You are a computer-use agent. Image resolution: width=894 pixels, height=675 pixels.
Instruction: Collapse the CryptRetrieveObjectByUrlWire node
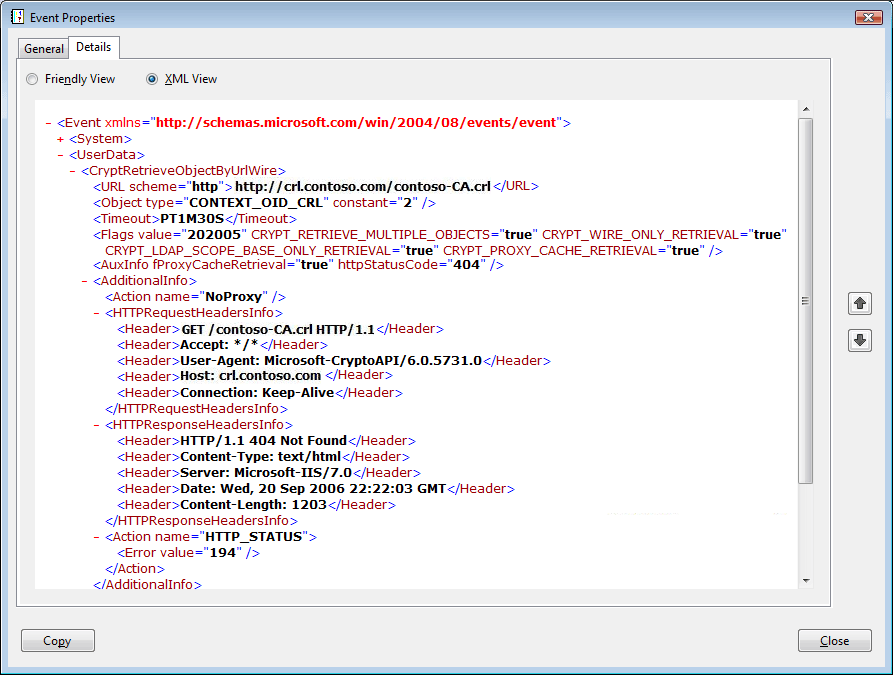point(73,171)
